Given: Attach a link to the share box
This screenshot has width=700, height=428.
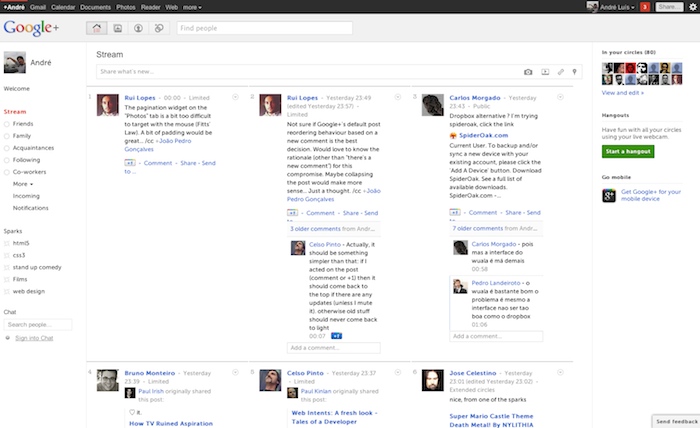Looking at the screenshot, I should point(561,72).
